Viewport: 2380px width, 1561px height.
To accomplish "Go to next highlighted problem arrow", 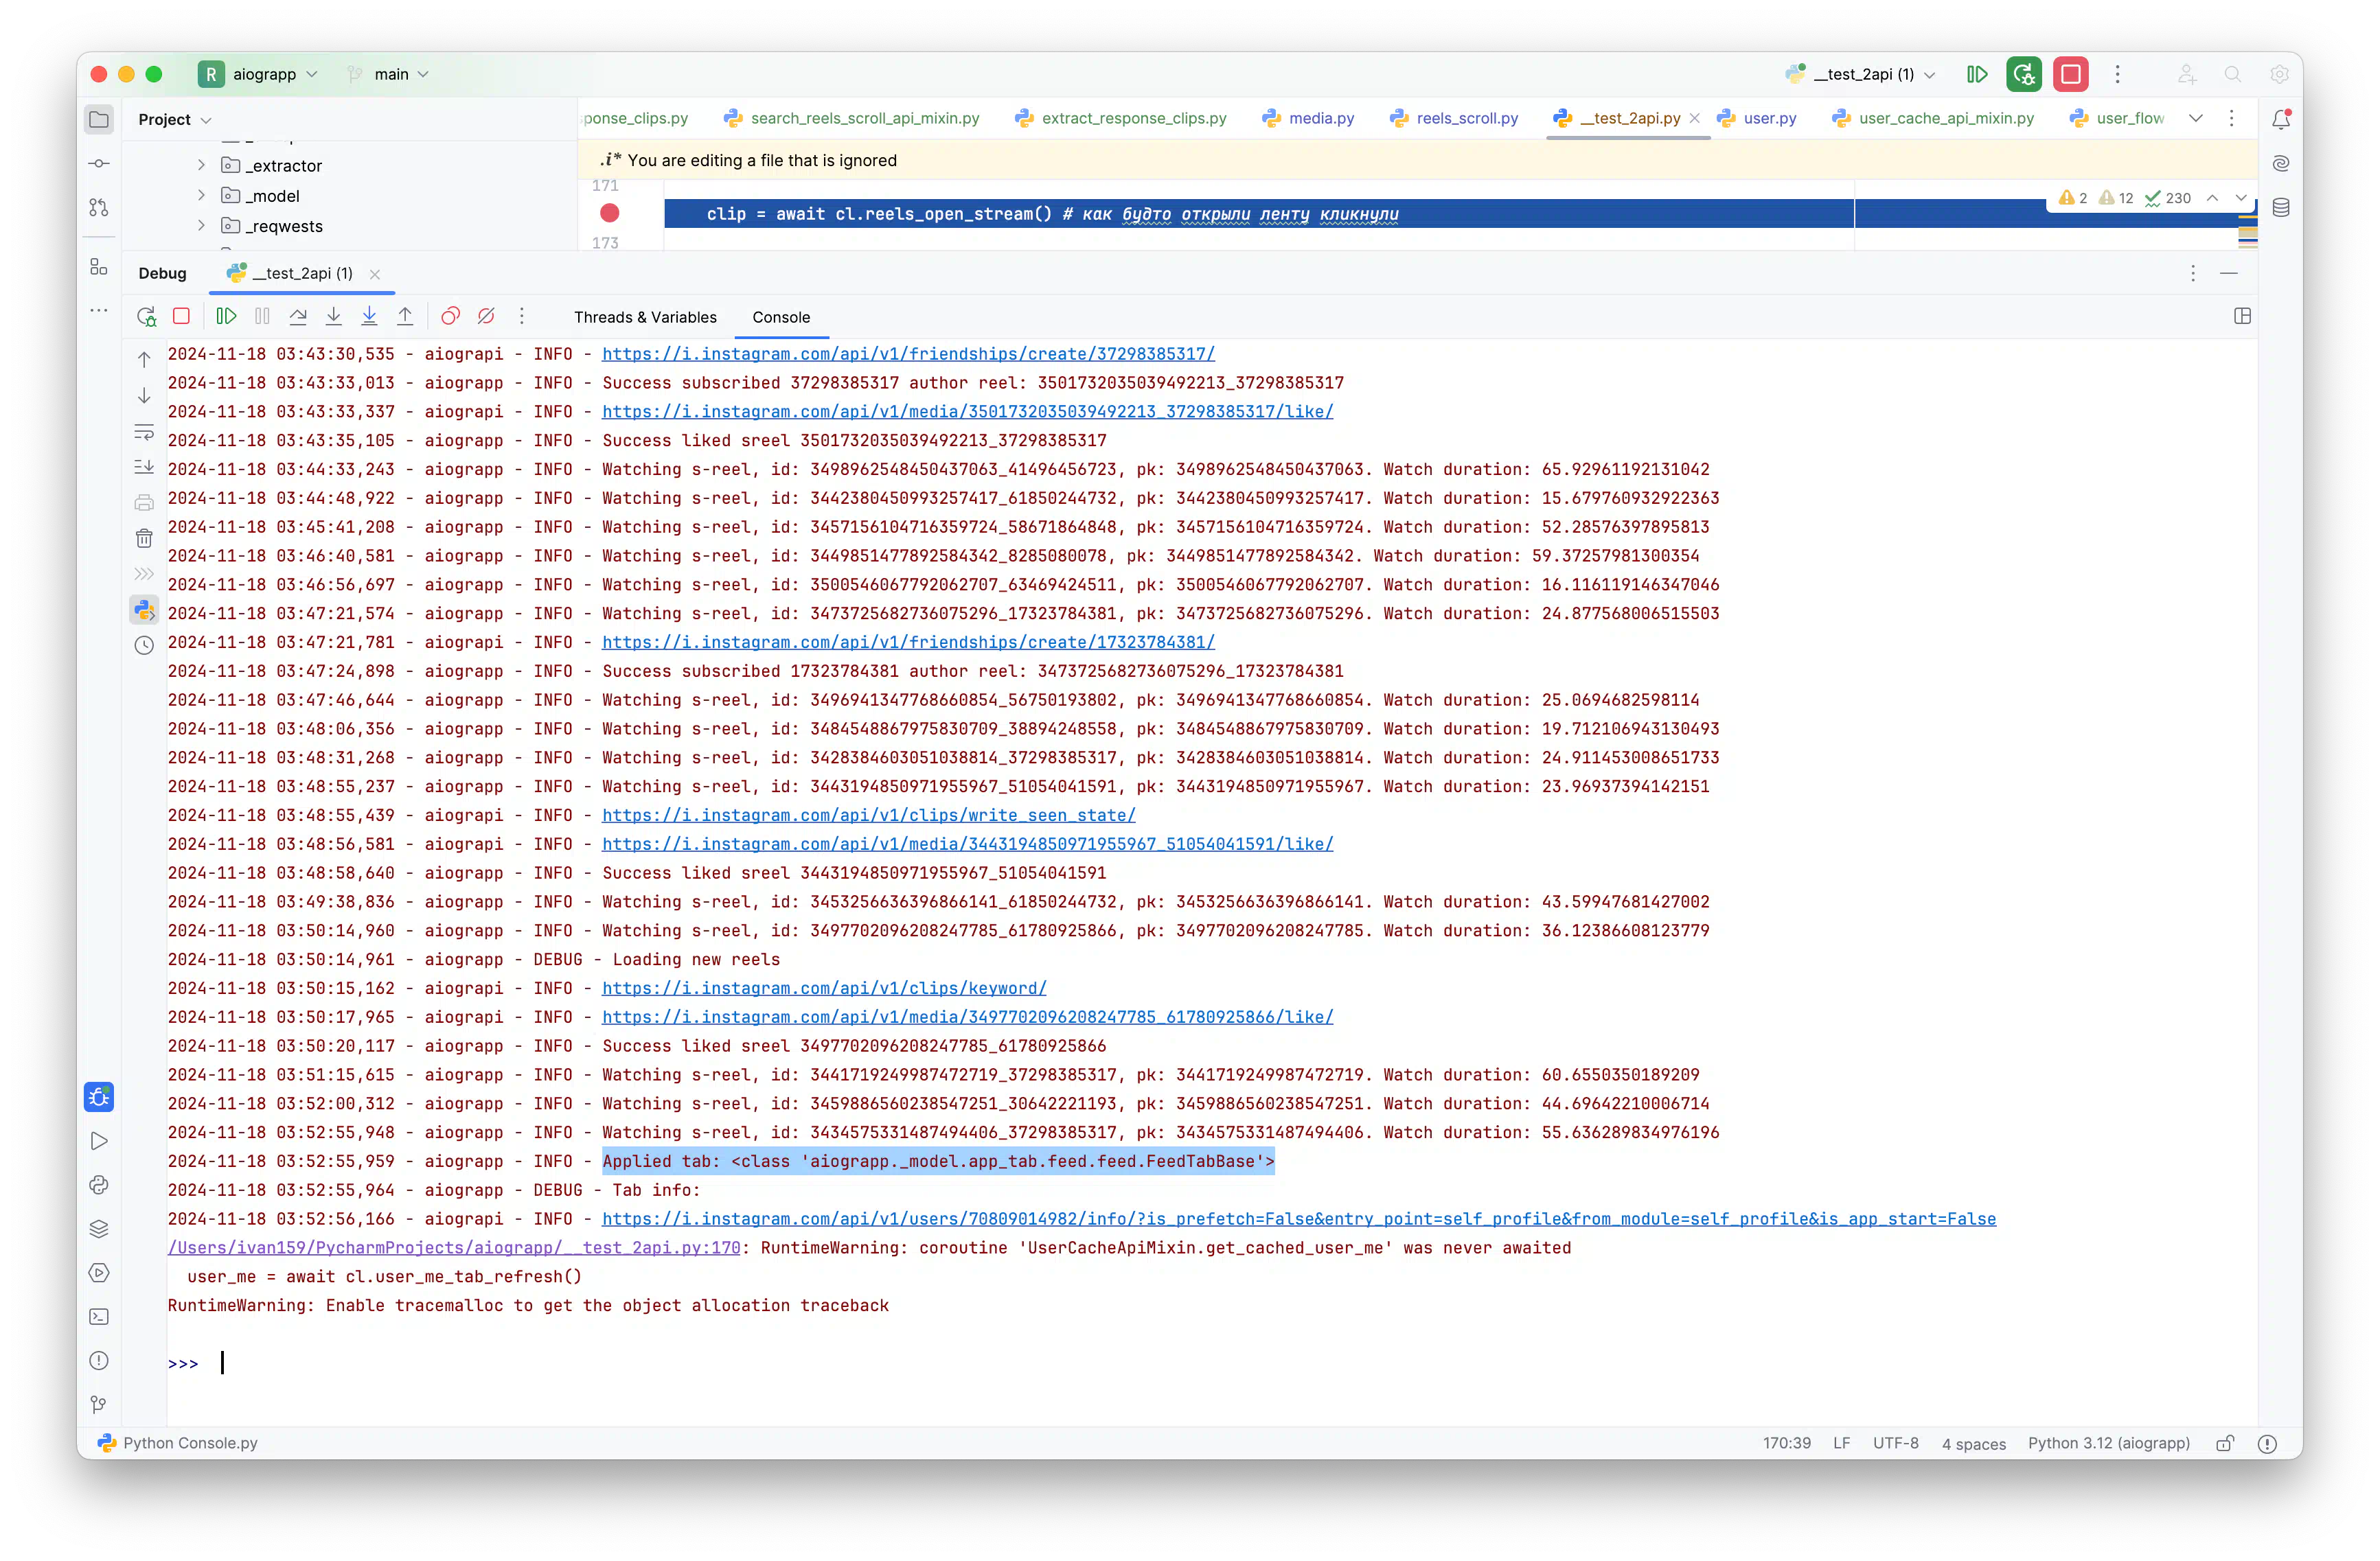I will click(2241, 198).
